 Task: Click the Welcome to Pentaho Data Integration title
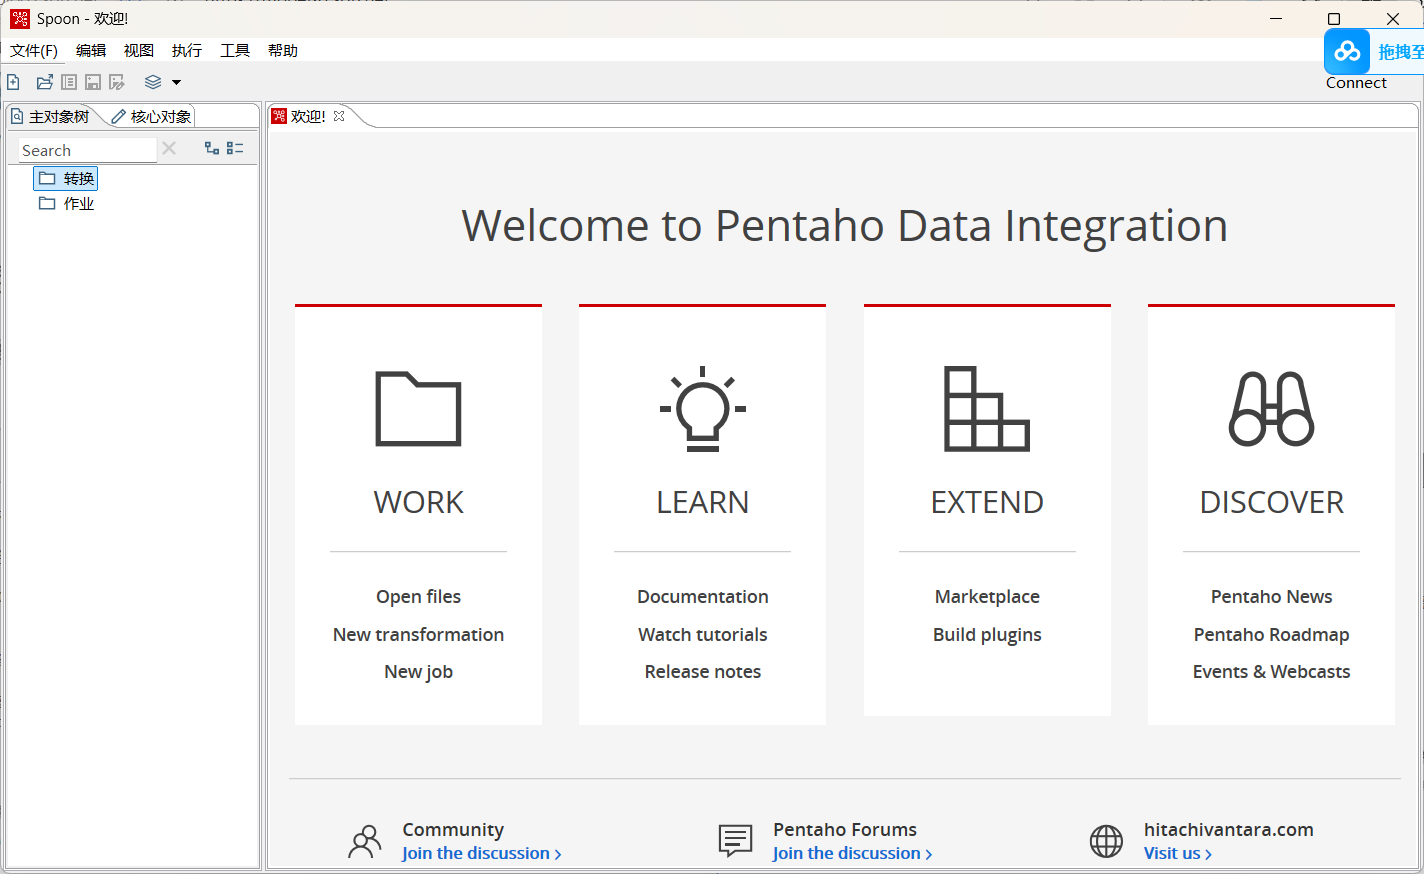844,226
